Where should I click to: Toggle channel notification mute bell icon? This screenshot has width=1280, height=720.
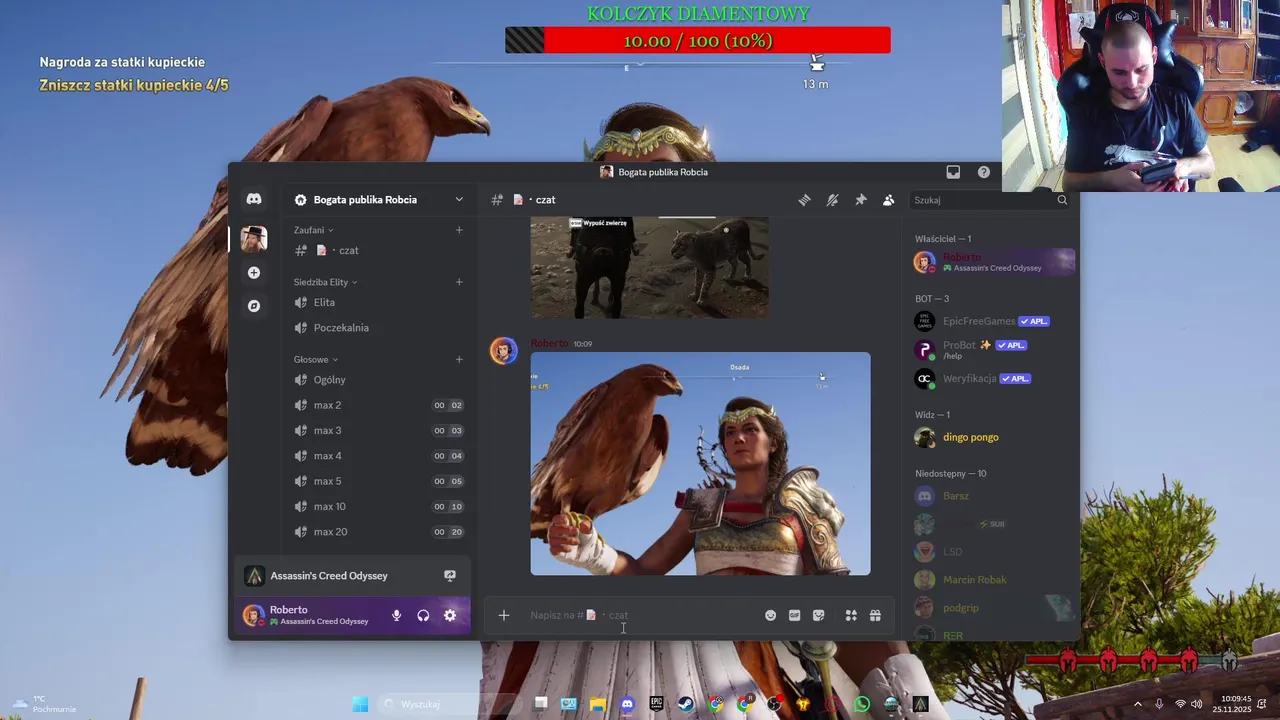pos(832,200)
